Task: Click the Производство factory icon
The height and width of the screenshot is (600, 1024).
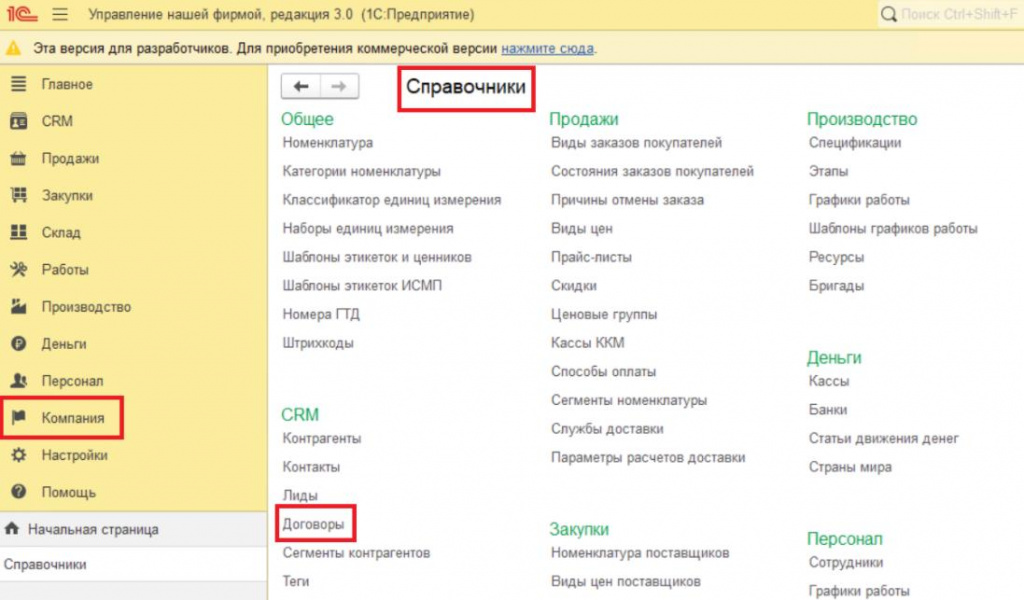Action: click(x=19, y=306)
